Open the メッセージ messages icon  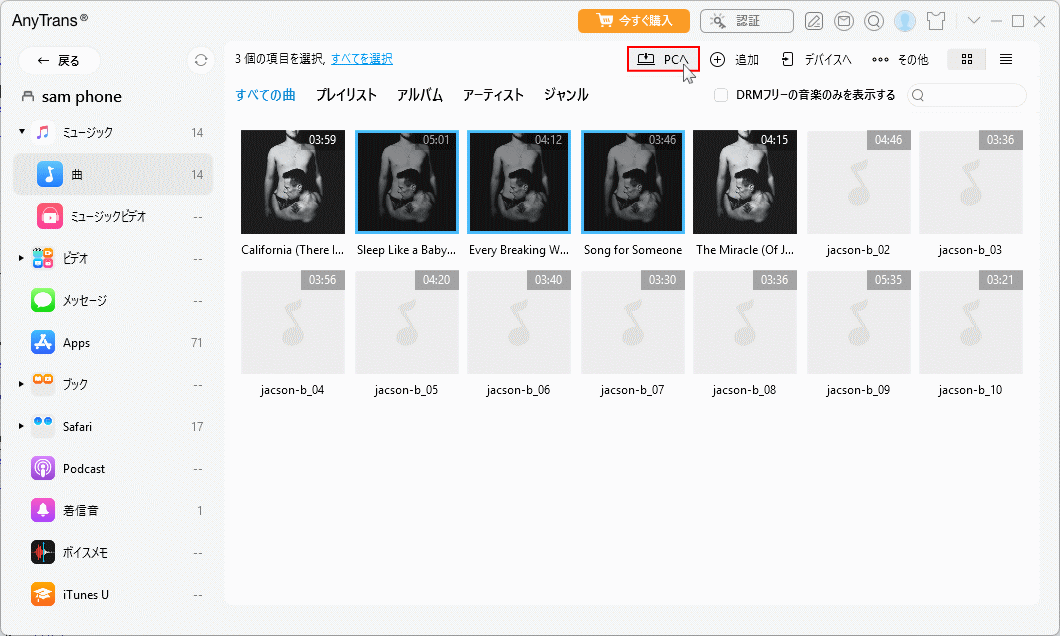point(43,300)
